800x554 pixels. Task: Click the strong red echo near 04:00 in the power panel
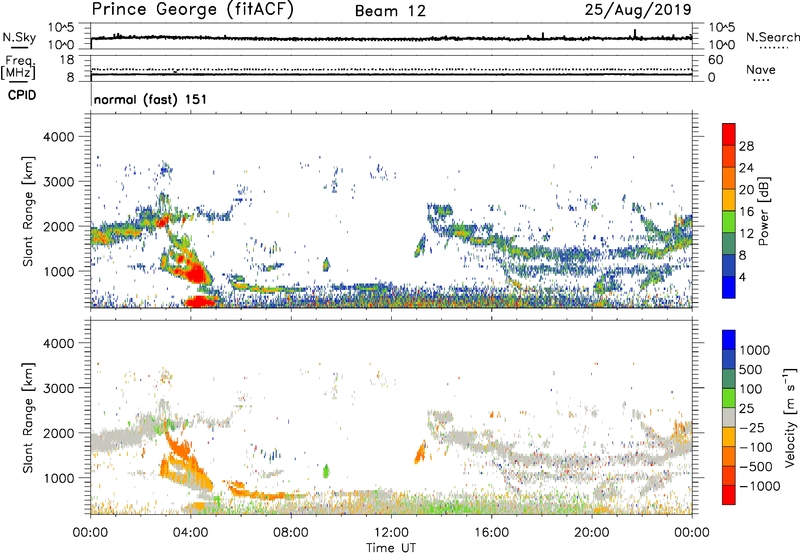point(196,274)
